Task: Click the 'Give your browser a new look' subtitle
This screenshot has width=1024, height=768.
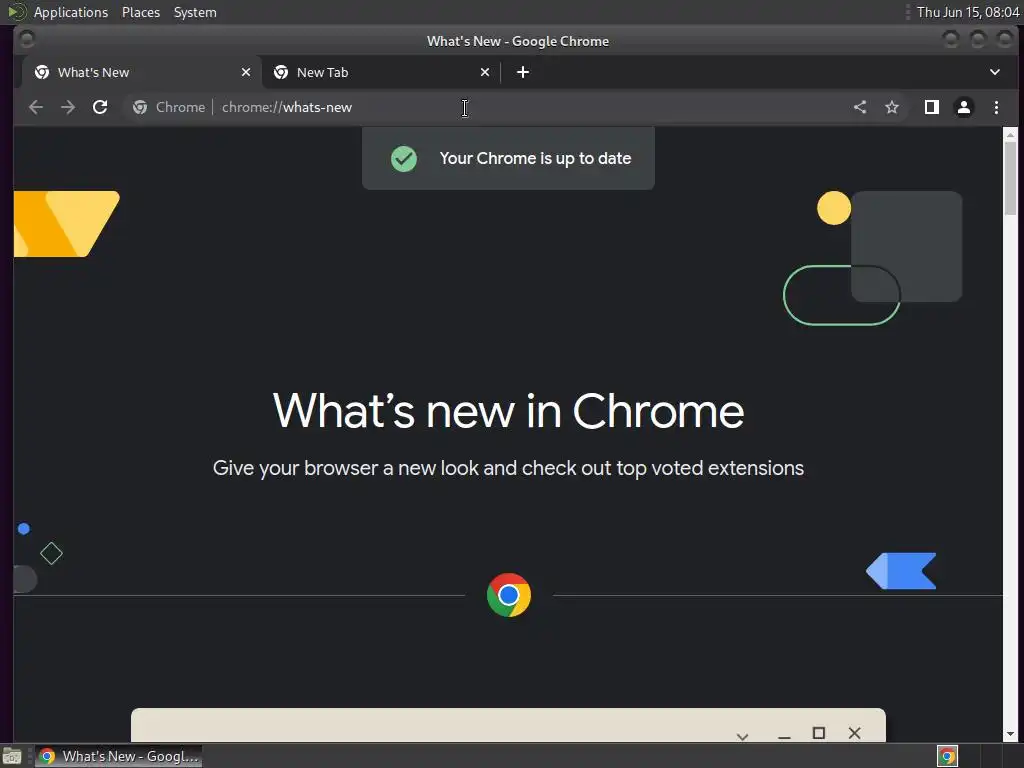Action: (508, 468)
